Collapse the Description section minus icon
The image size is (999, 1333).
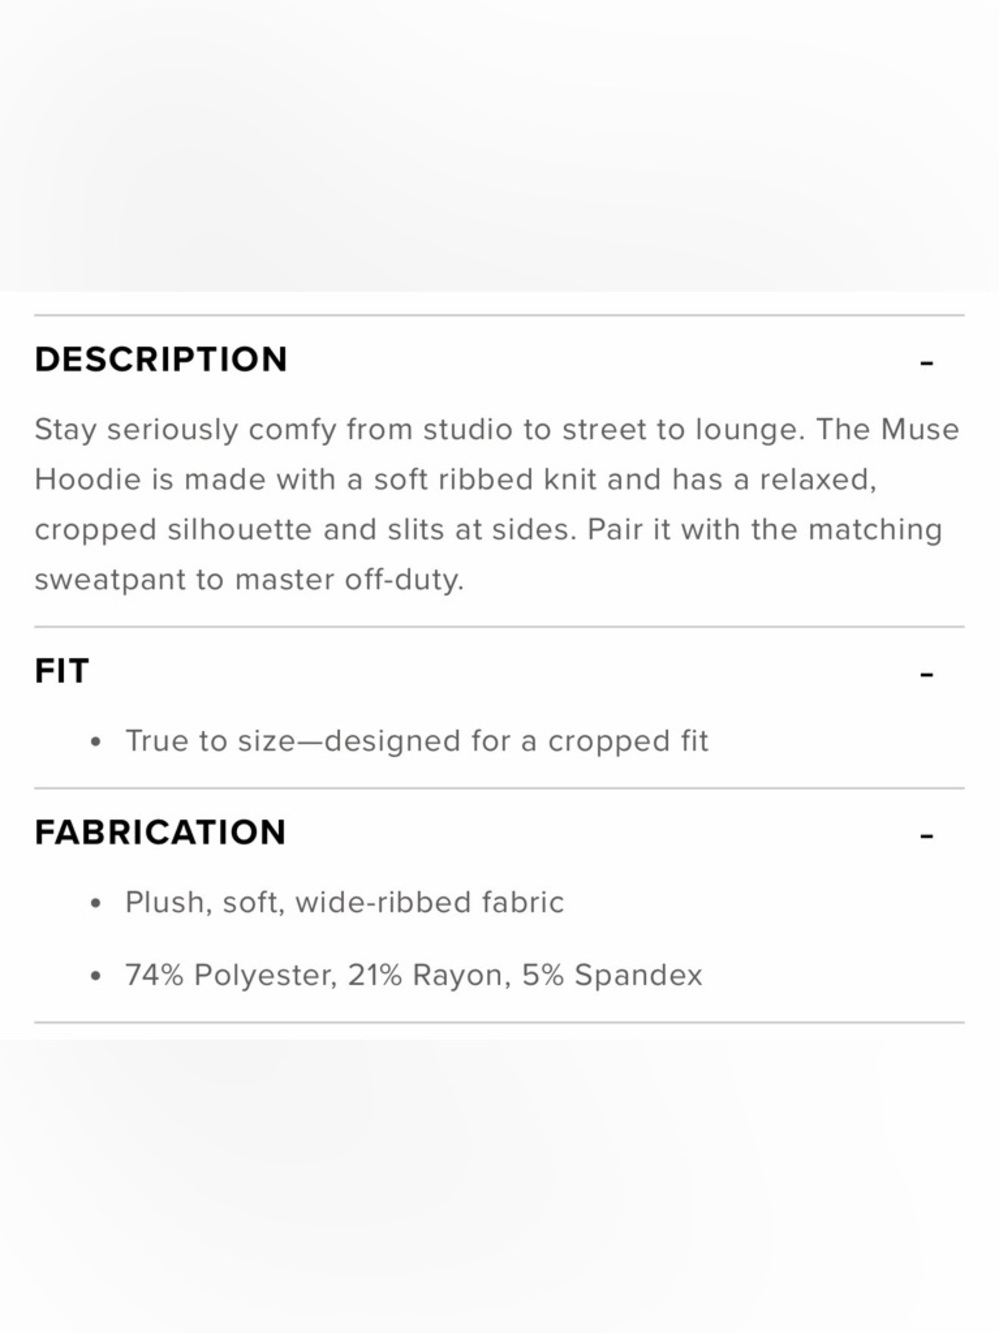pos(926,363)
